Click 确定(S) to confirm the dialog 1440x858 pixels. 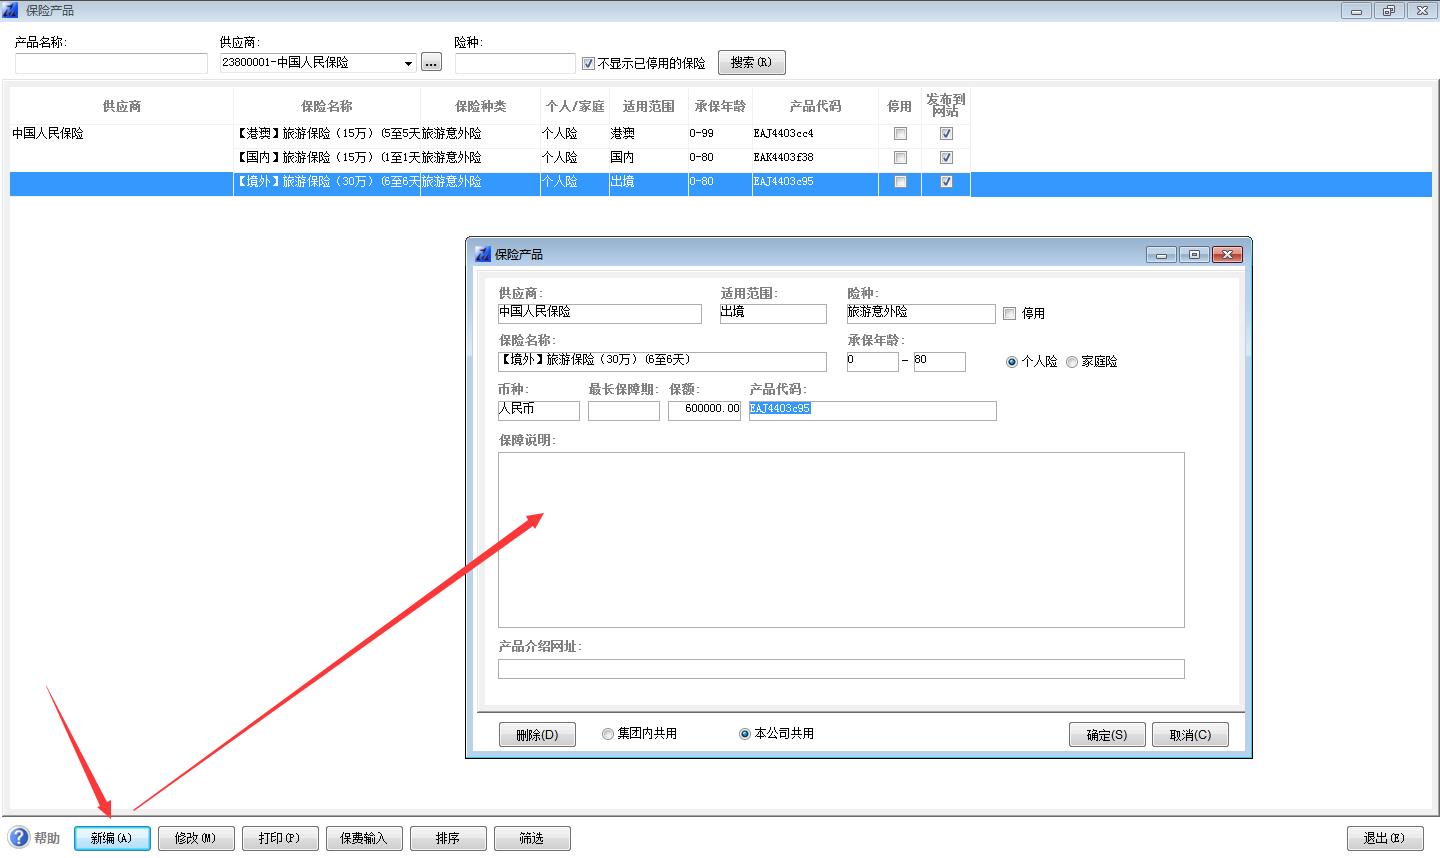[1106, 734]
